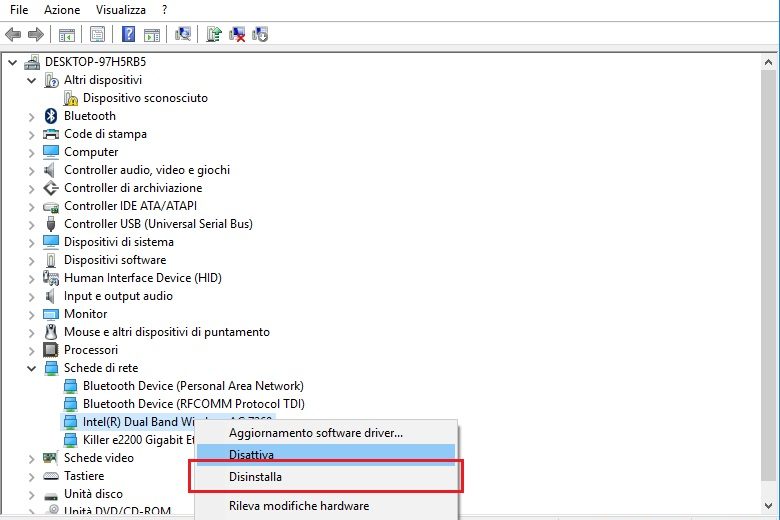Select the DESKTOP-97H5RB5 root node
The height and width of the screenshot is (520, 780).
click(x=102, y=62)
